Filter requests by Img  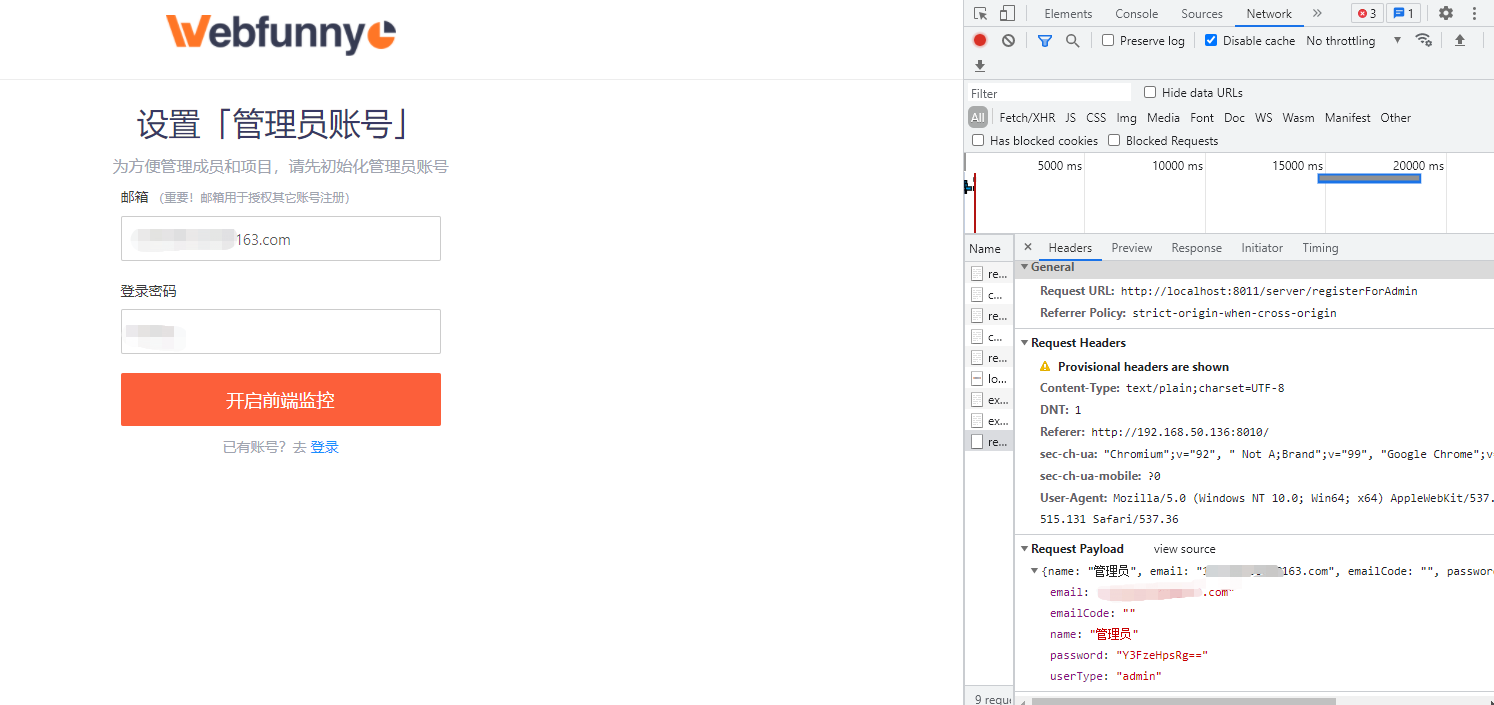click(1127, 117)
